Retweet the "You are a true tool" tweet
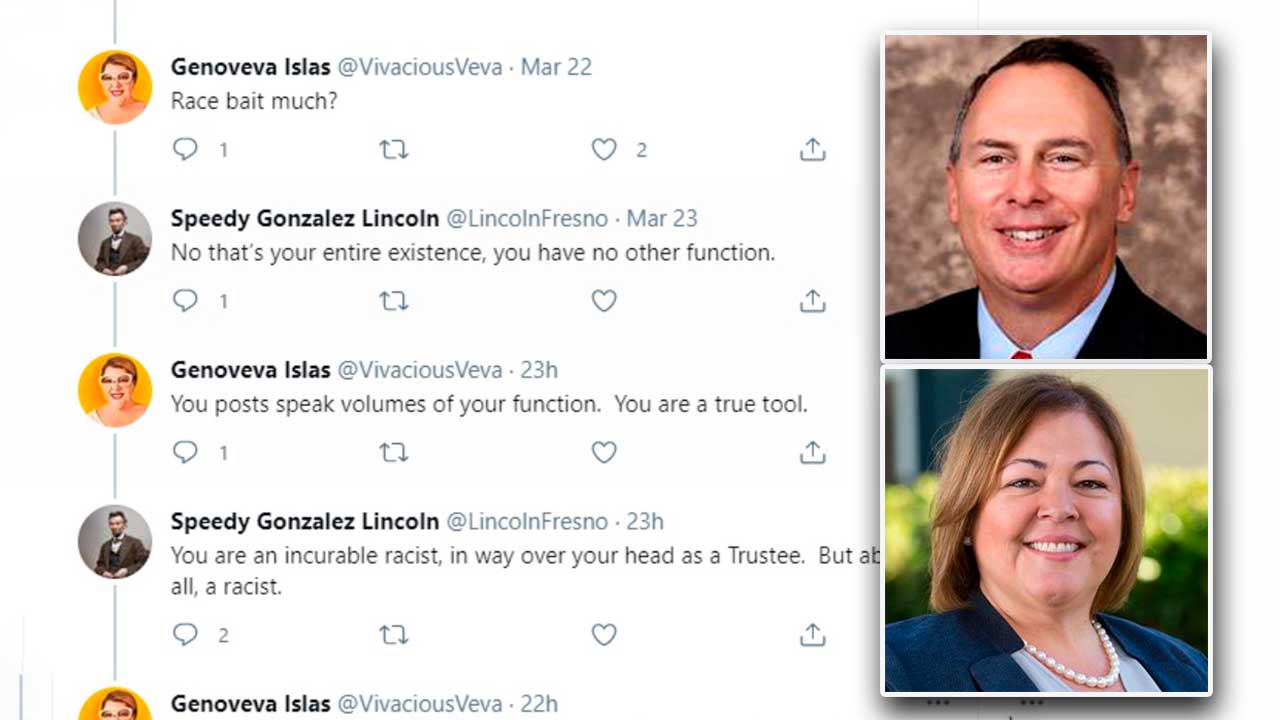Screen dimensions: 1280x720 pyautogui.click(x=394, y=452)
